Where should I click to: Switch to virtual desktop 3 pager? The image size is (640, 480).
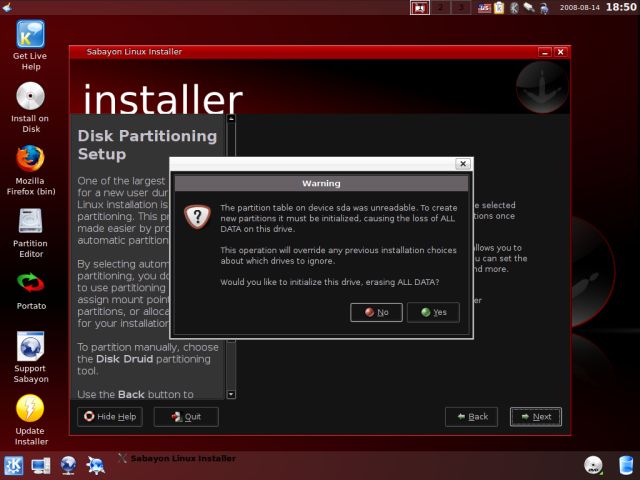click(460, 7)
